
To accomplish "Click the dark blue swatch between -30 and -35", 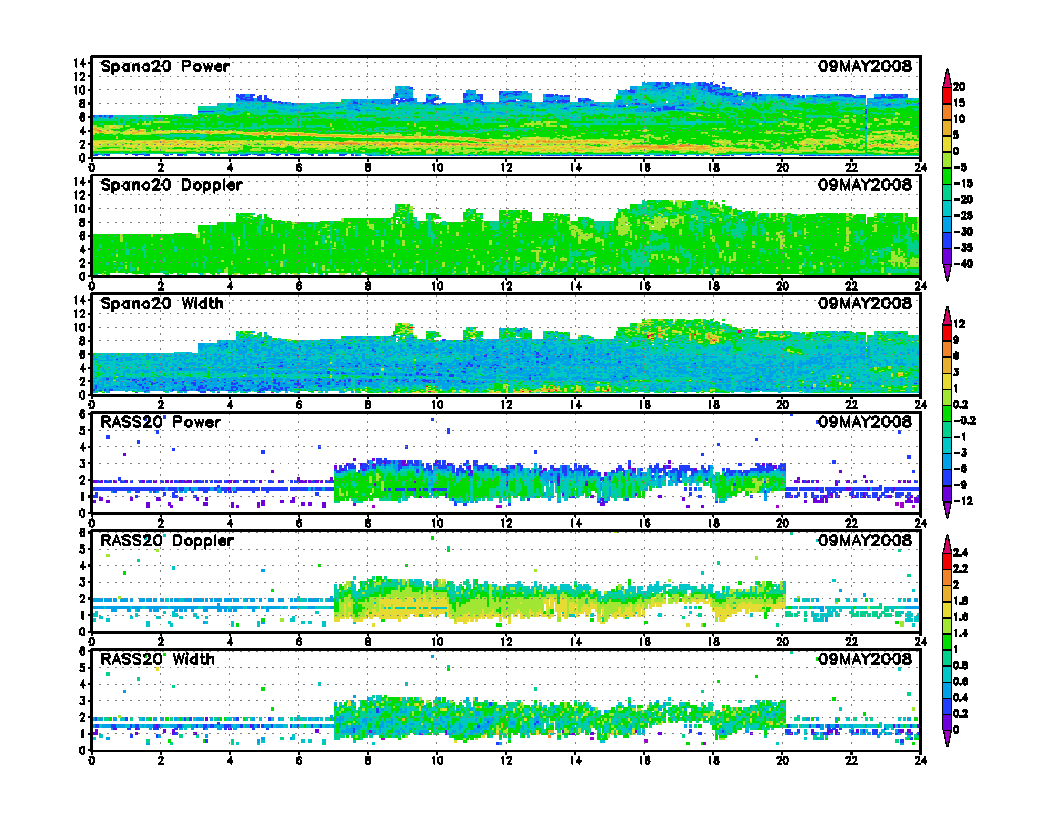I will pos(947,240).
